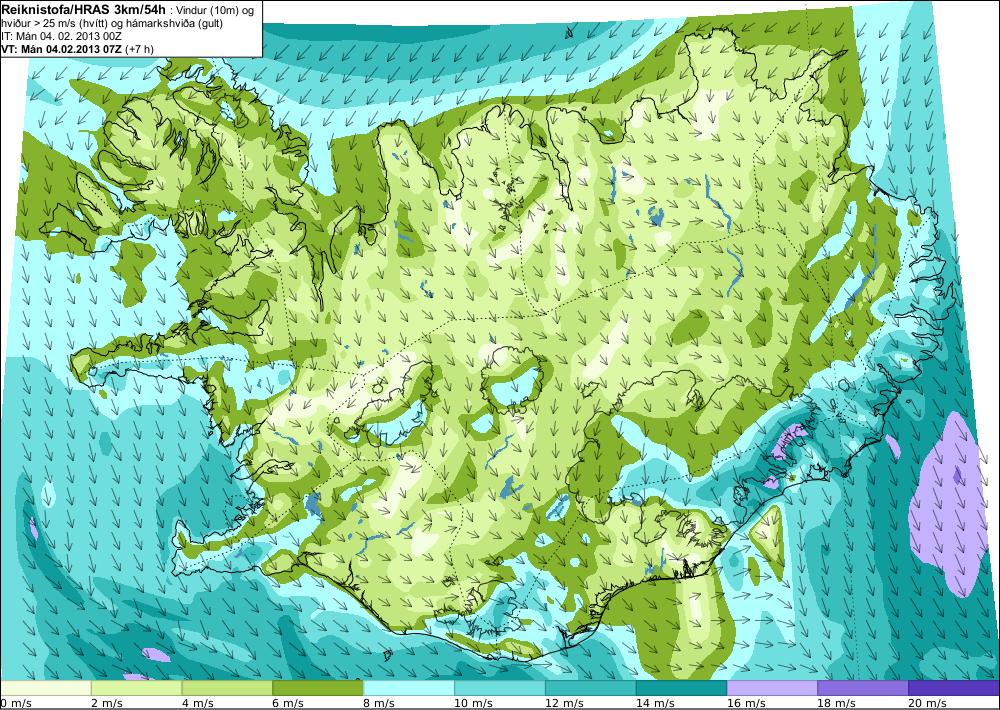Image resolution: width=1000 pixels, height=710 pixels.
Task: Click the '20 m/s' legend label
Action: (x=927, y=703)
